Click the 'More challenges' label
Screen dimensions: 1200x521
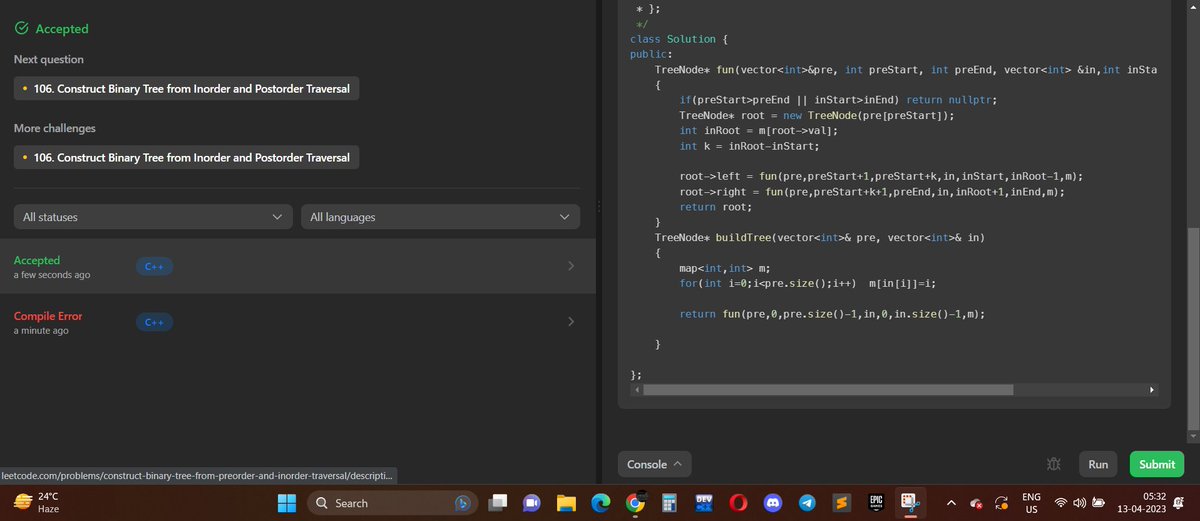pyautogui.click(x=55, y=128)
